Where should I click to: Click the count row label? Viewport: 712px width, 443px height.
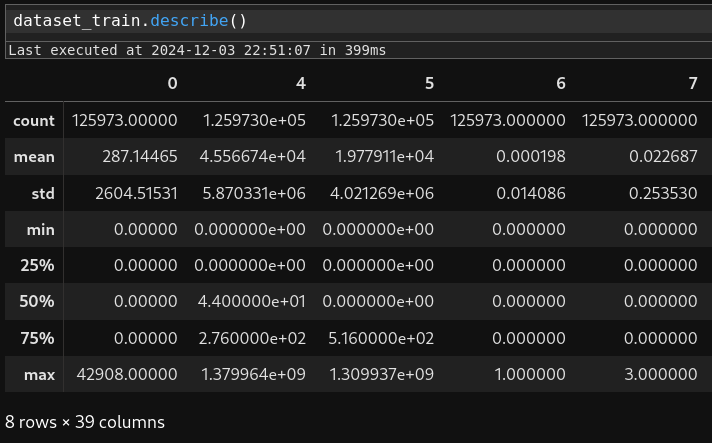click(x=34, y=121)
